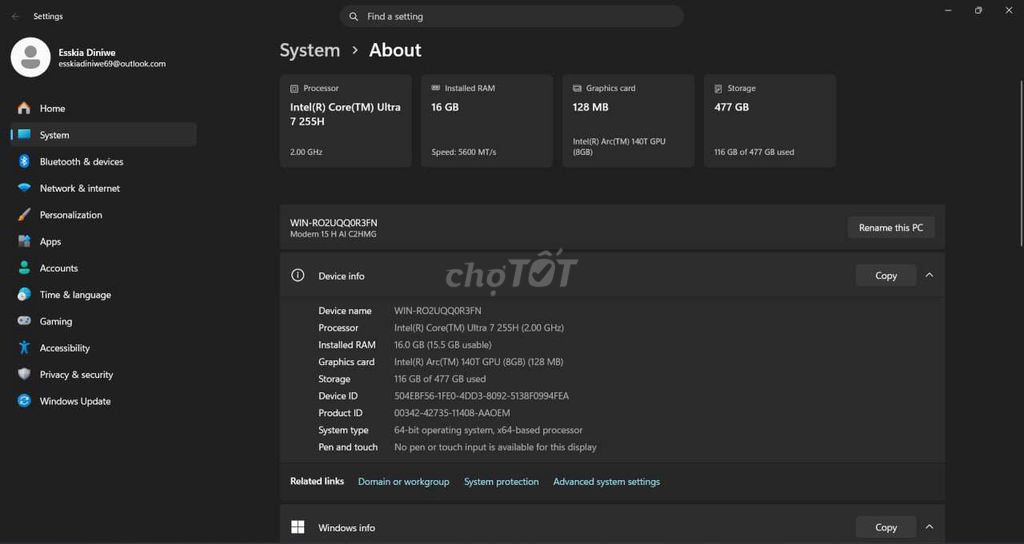The image size is (1024, 544).
Task: Click the Accounts person icon in sidebar
Action: 24,268
